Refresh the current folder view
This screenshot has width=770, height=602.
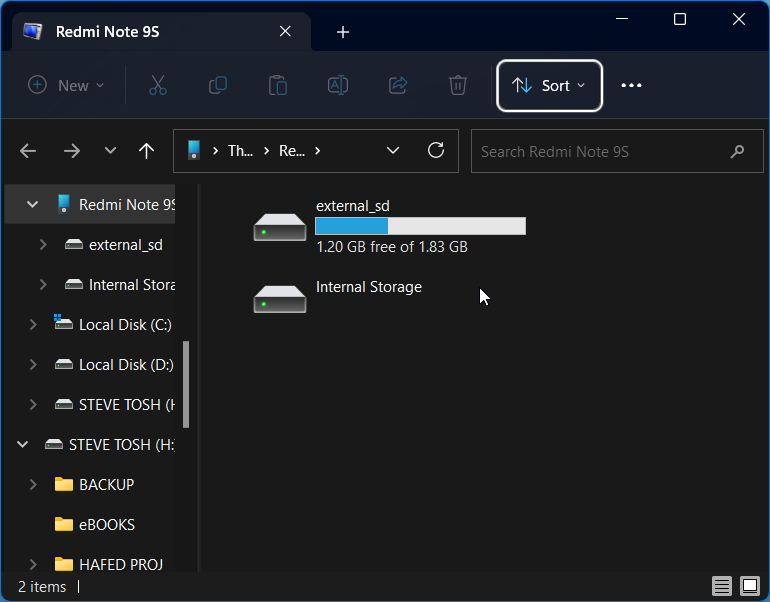(x=436, y=150)
